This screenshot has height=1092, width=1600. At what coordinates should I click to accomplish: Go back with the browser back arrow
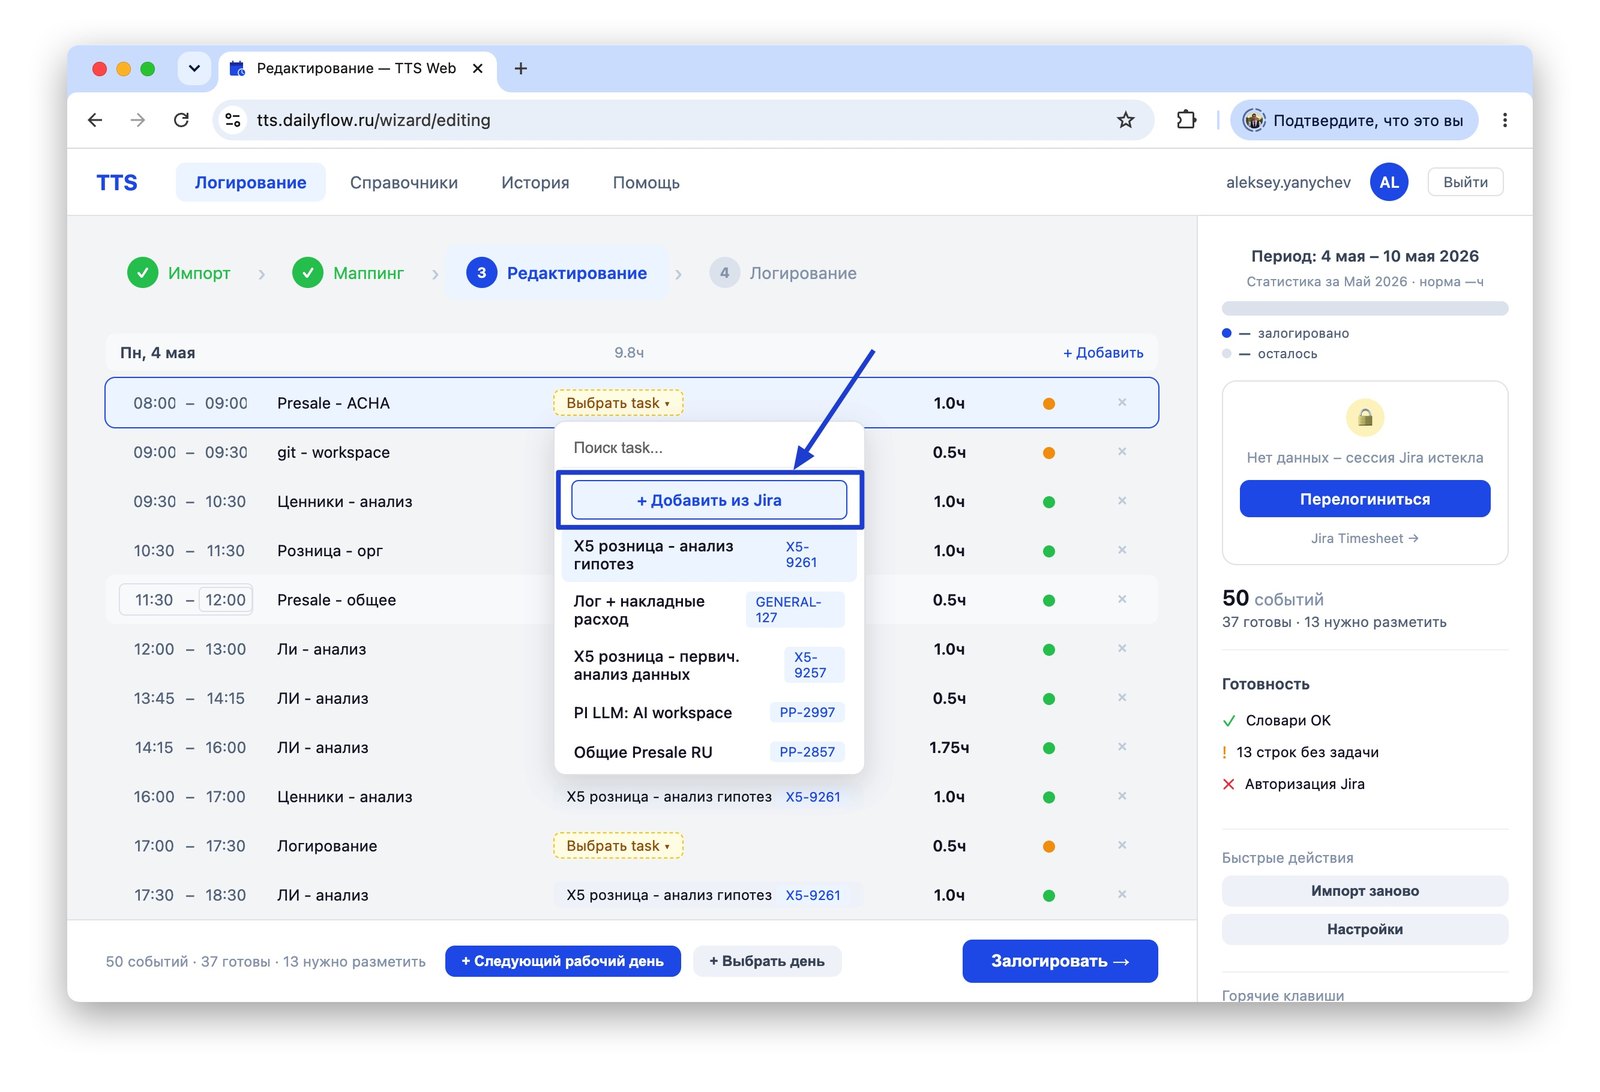point(95,120)
